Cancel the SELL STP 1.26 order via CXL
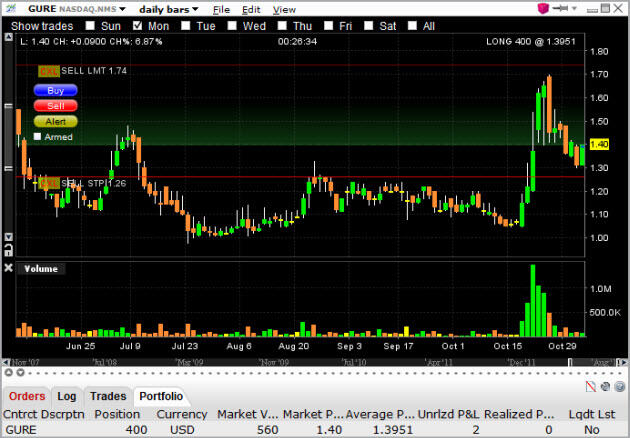The image size is (630, 438). click(46, 183)
